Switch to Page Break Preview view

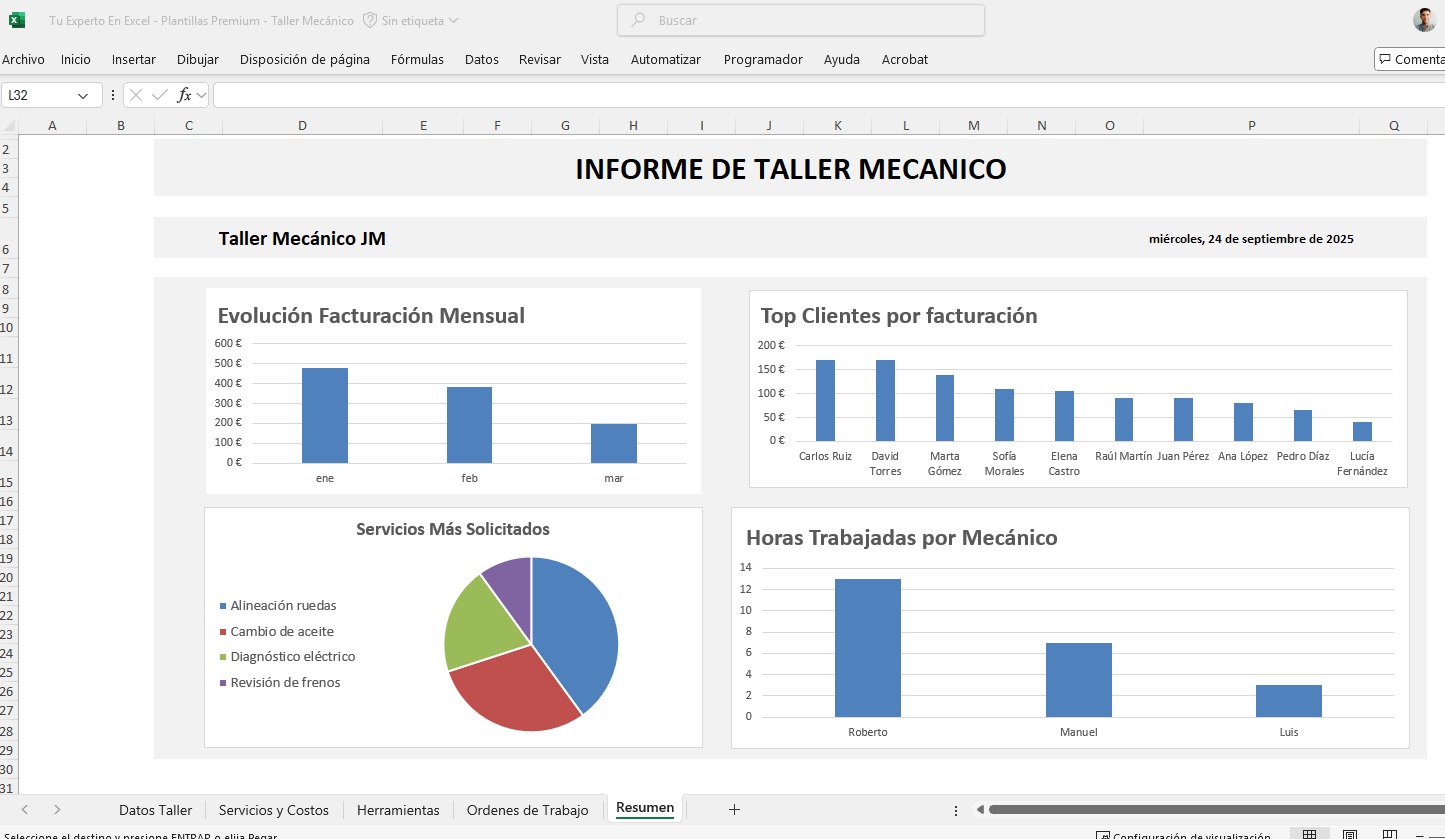coord(1388,835)
